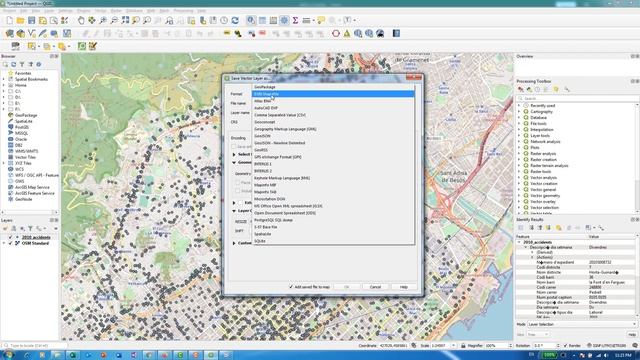The width and height of the screenshot is (640, 360).
Task: Select ESRI Shapefile in format list
Action: pos(333,94)
